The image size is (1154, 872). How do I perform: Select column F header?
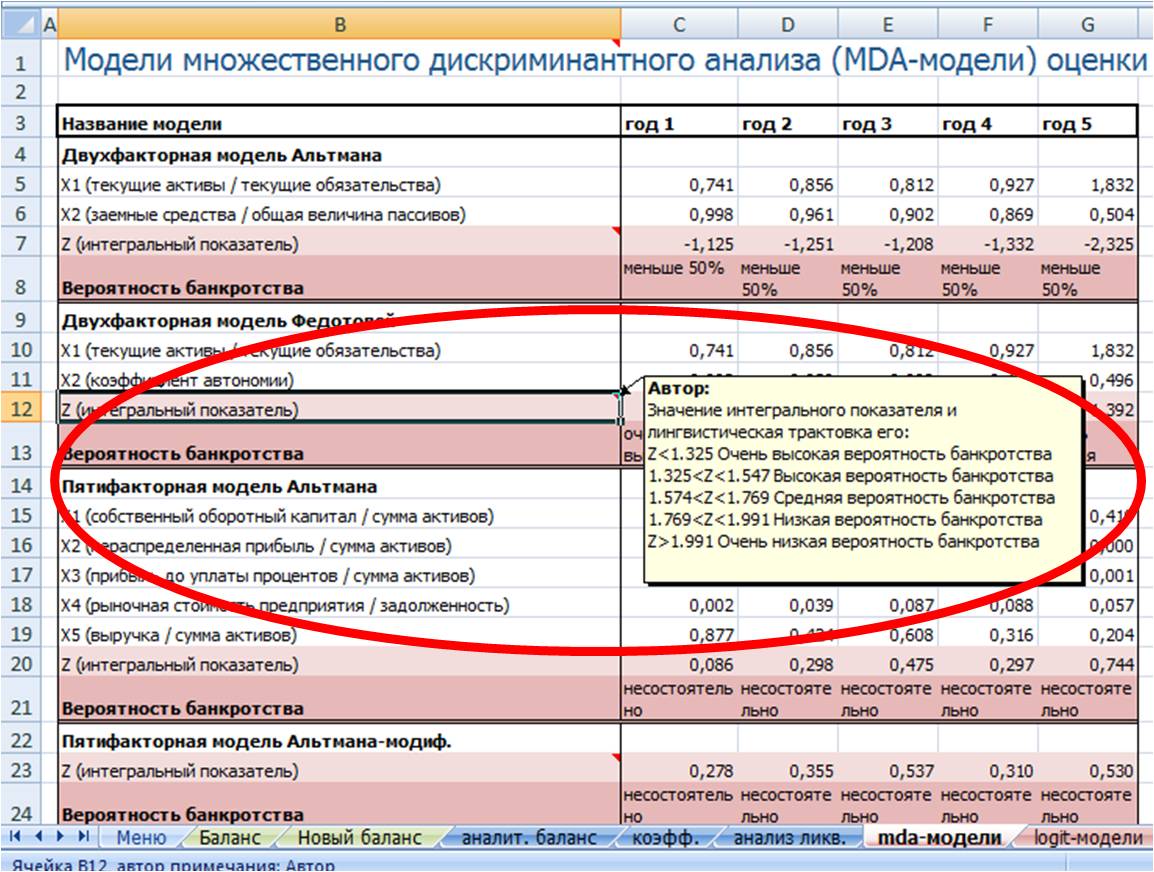988,25
